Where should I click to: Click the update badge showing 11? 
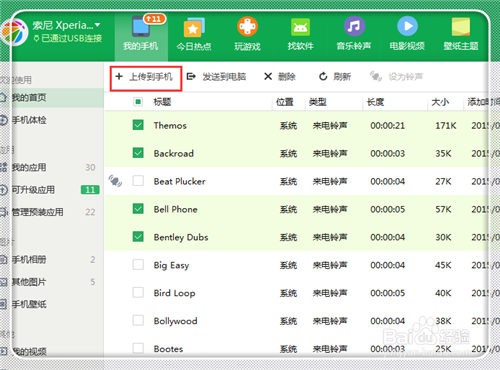(x=155, y=19)
